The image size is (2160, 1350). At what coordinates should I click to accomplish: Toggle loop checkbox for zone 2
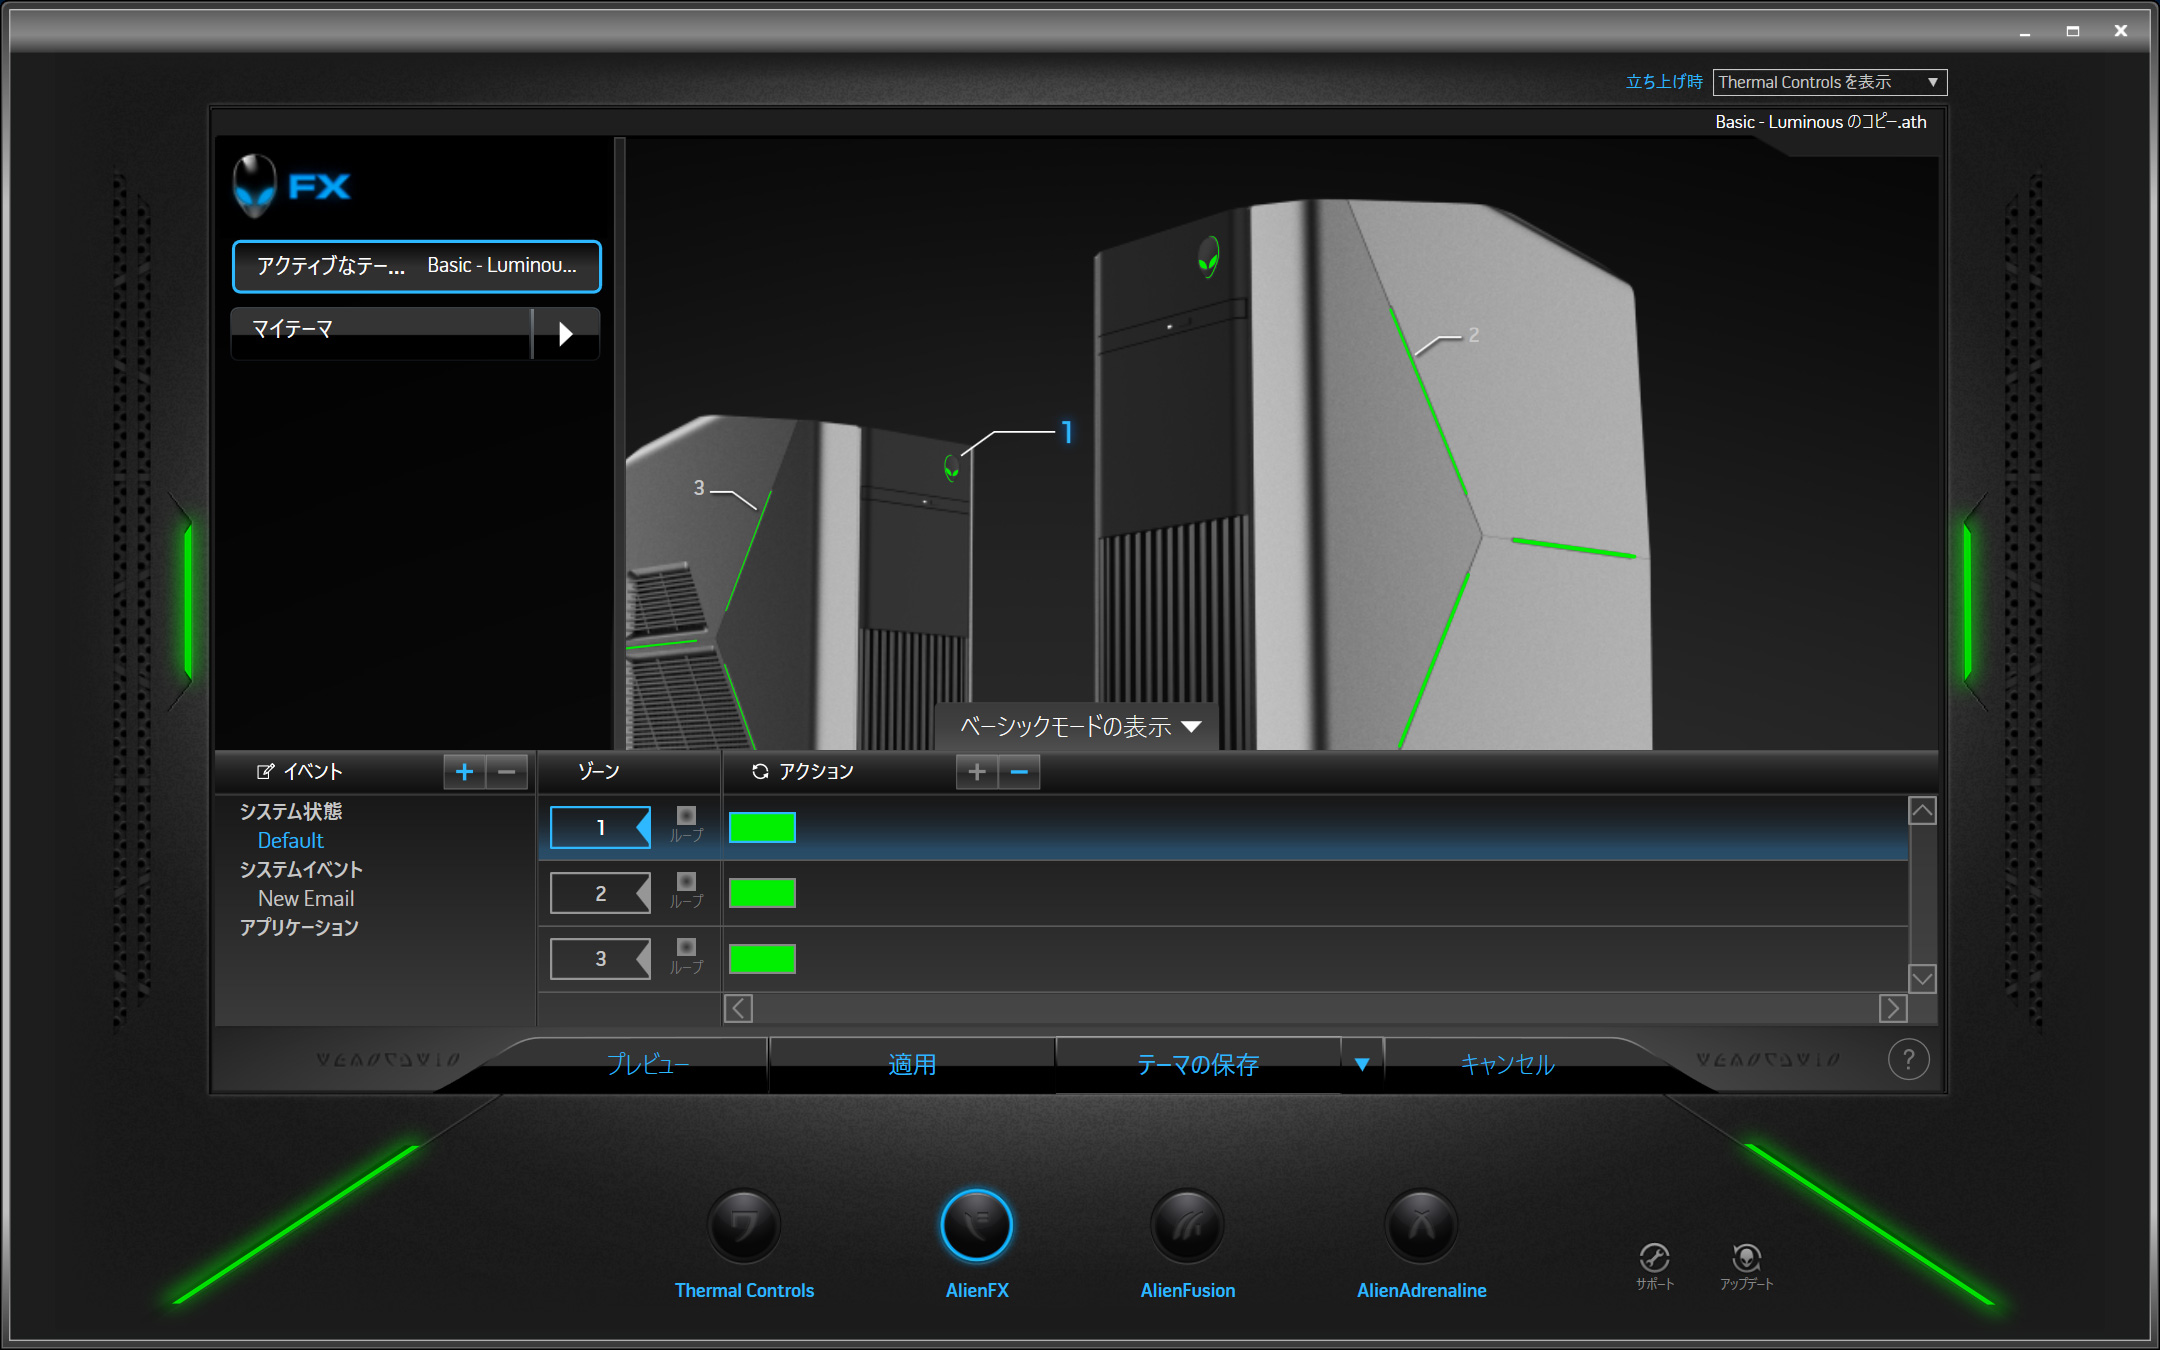pos(686,881)
